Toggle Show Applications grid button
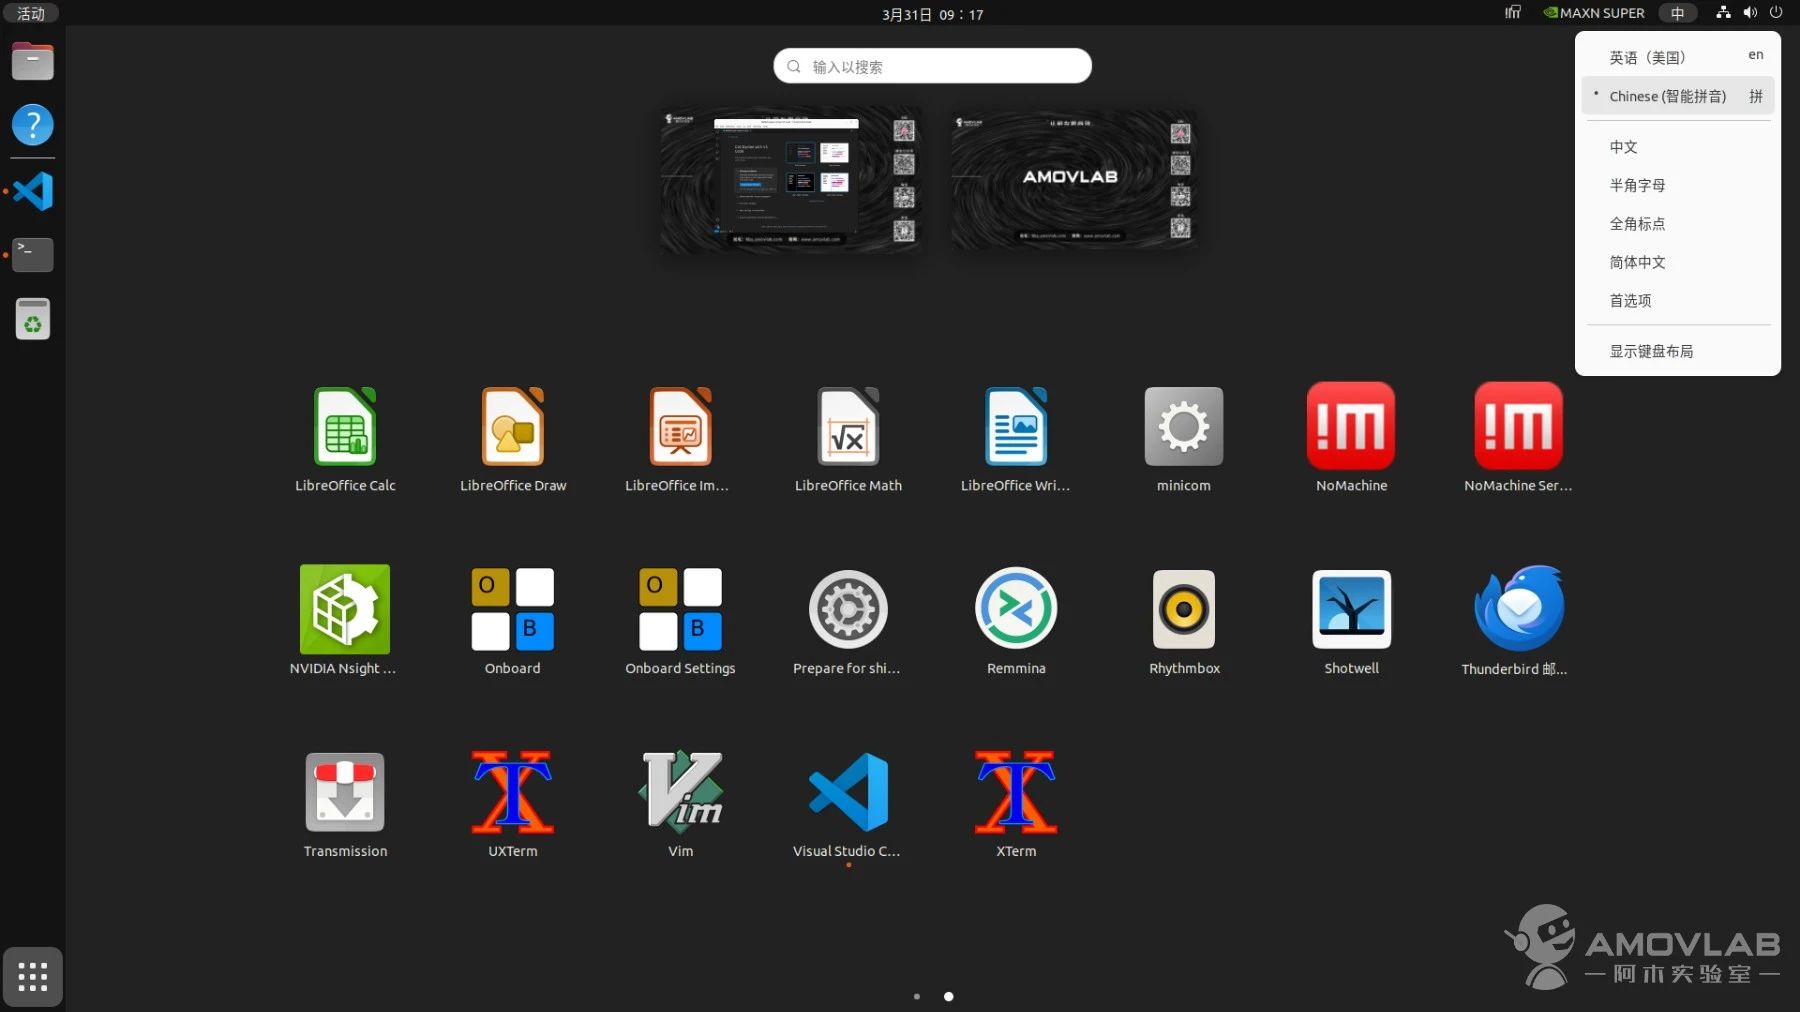Image resolution: width=1800 pixels, height=1012 pixels. (32, 976)
